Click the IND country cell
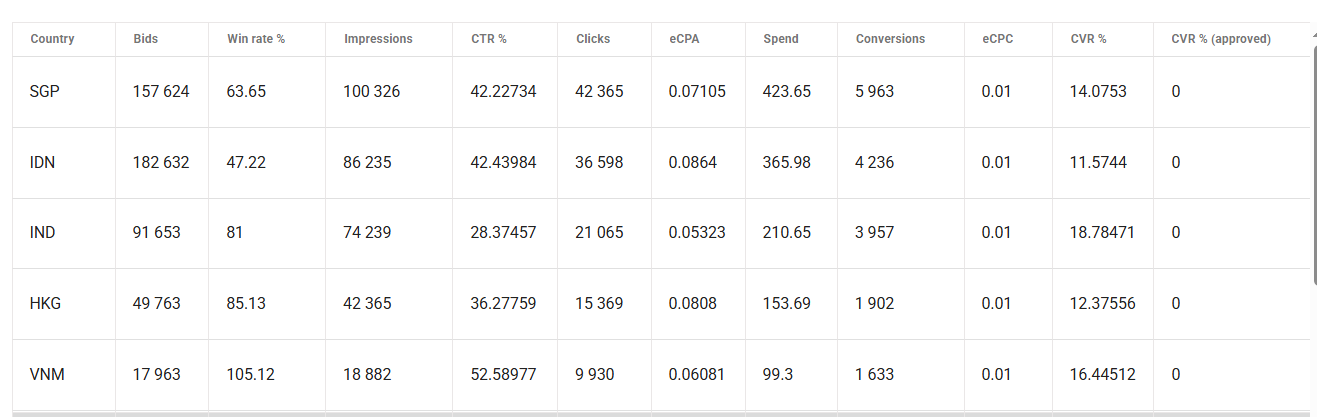1317x417 pixels. 42,233
